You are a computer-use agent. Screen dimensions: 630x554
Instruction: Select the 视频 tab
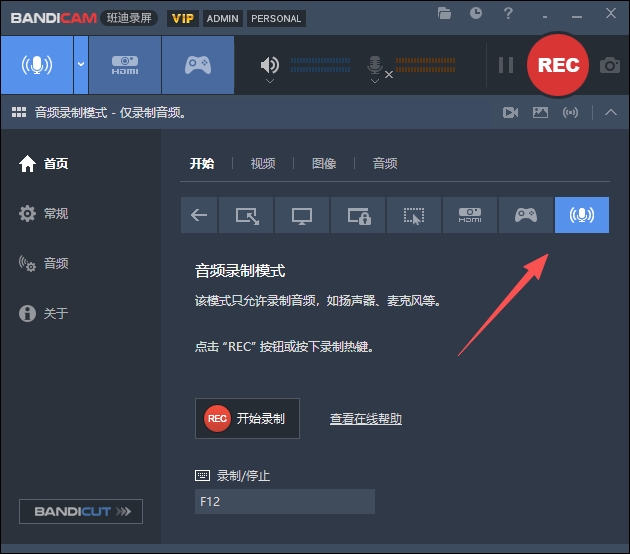coord(263,164)
